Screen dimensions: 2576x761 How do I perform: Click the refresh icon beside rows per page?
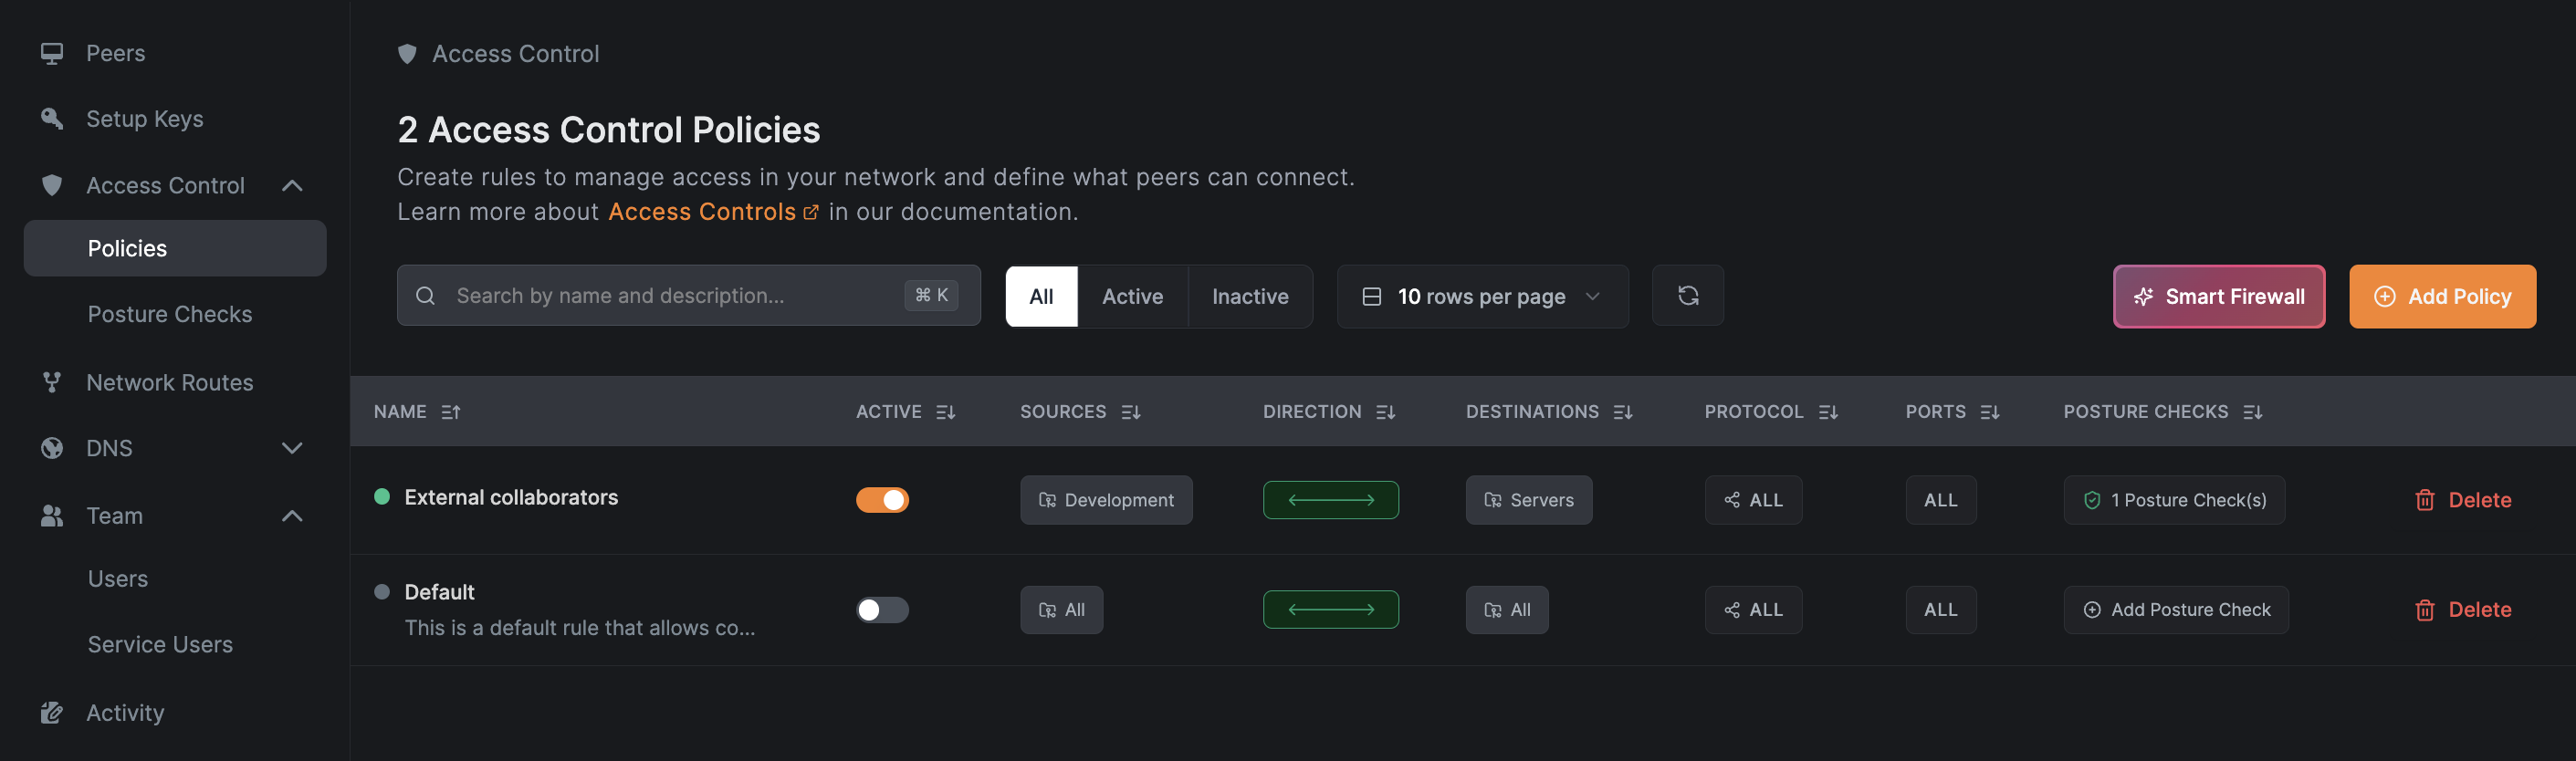pyautogui.click(x=1687, y=296)
